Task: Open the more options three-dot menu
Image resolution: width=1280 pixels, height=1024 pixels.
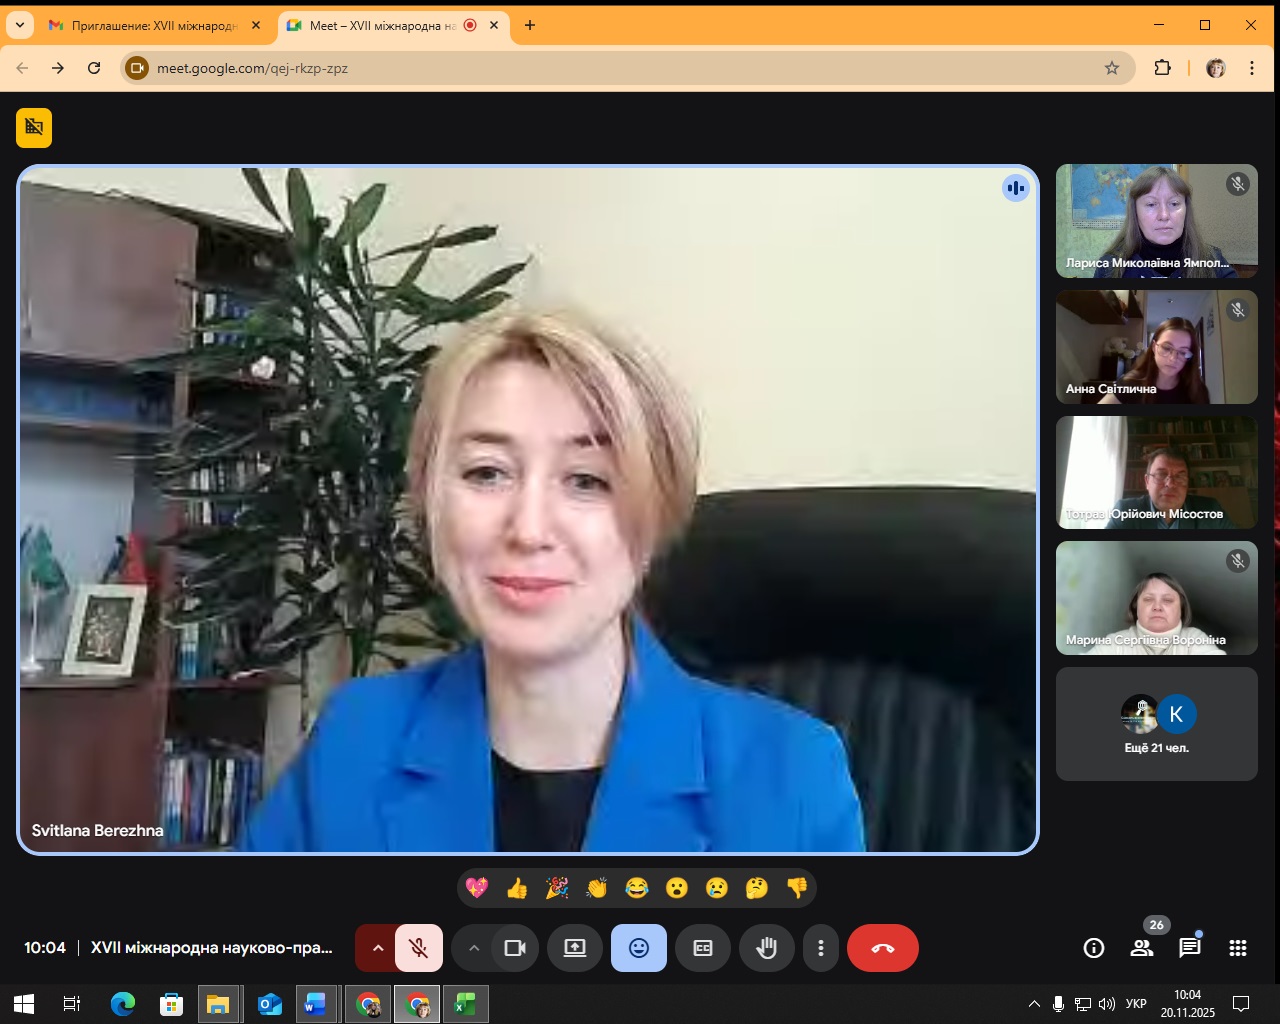Action: 821,948
